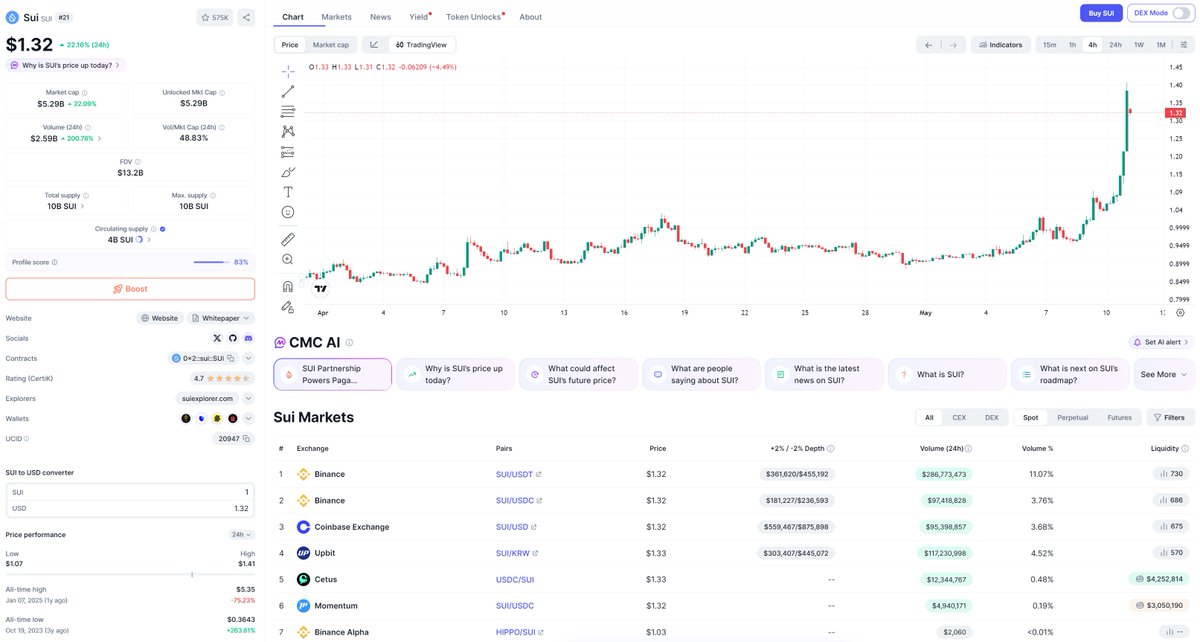Redo chart action with right arrow
This screenshot has width=1200, height=642.
(x=954, y=45)
